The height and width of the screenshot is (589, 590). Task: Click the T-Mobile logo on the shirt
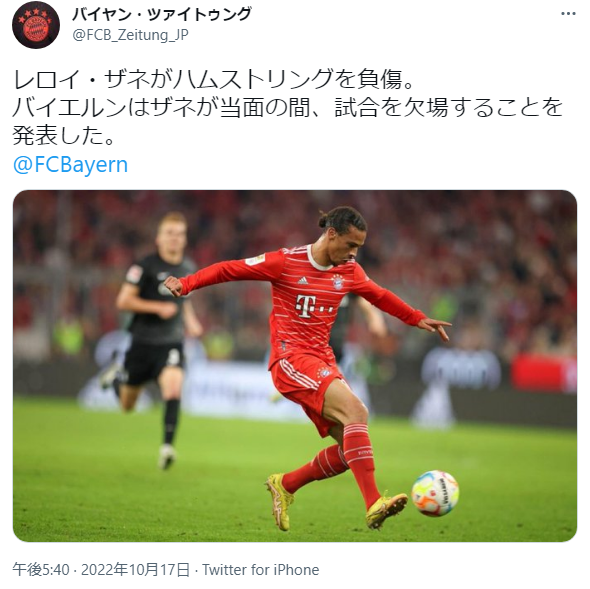313,306
